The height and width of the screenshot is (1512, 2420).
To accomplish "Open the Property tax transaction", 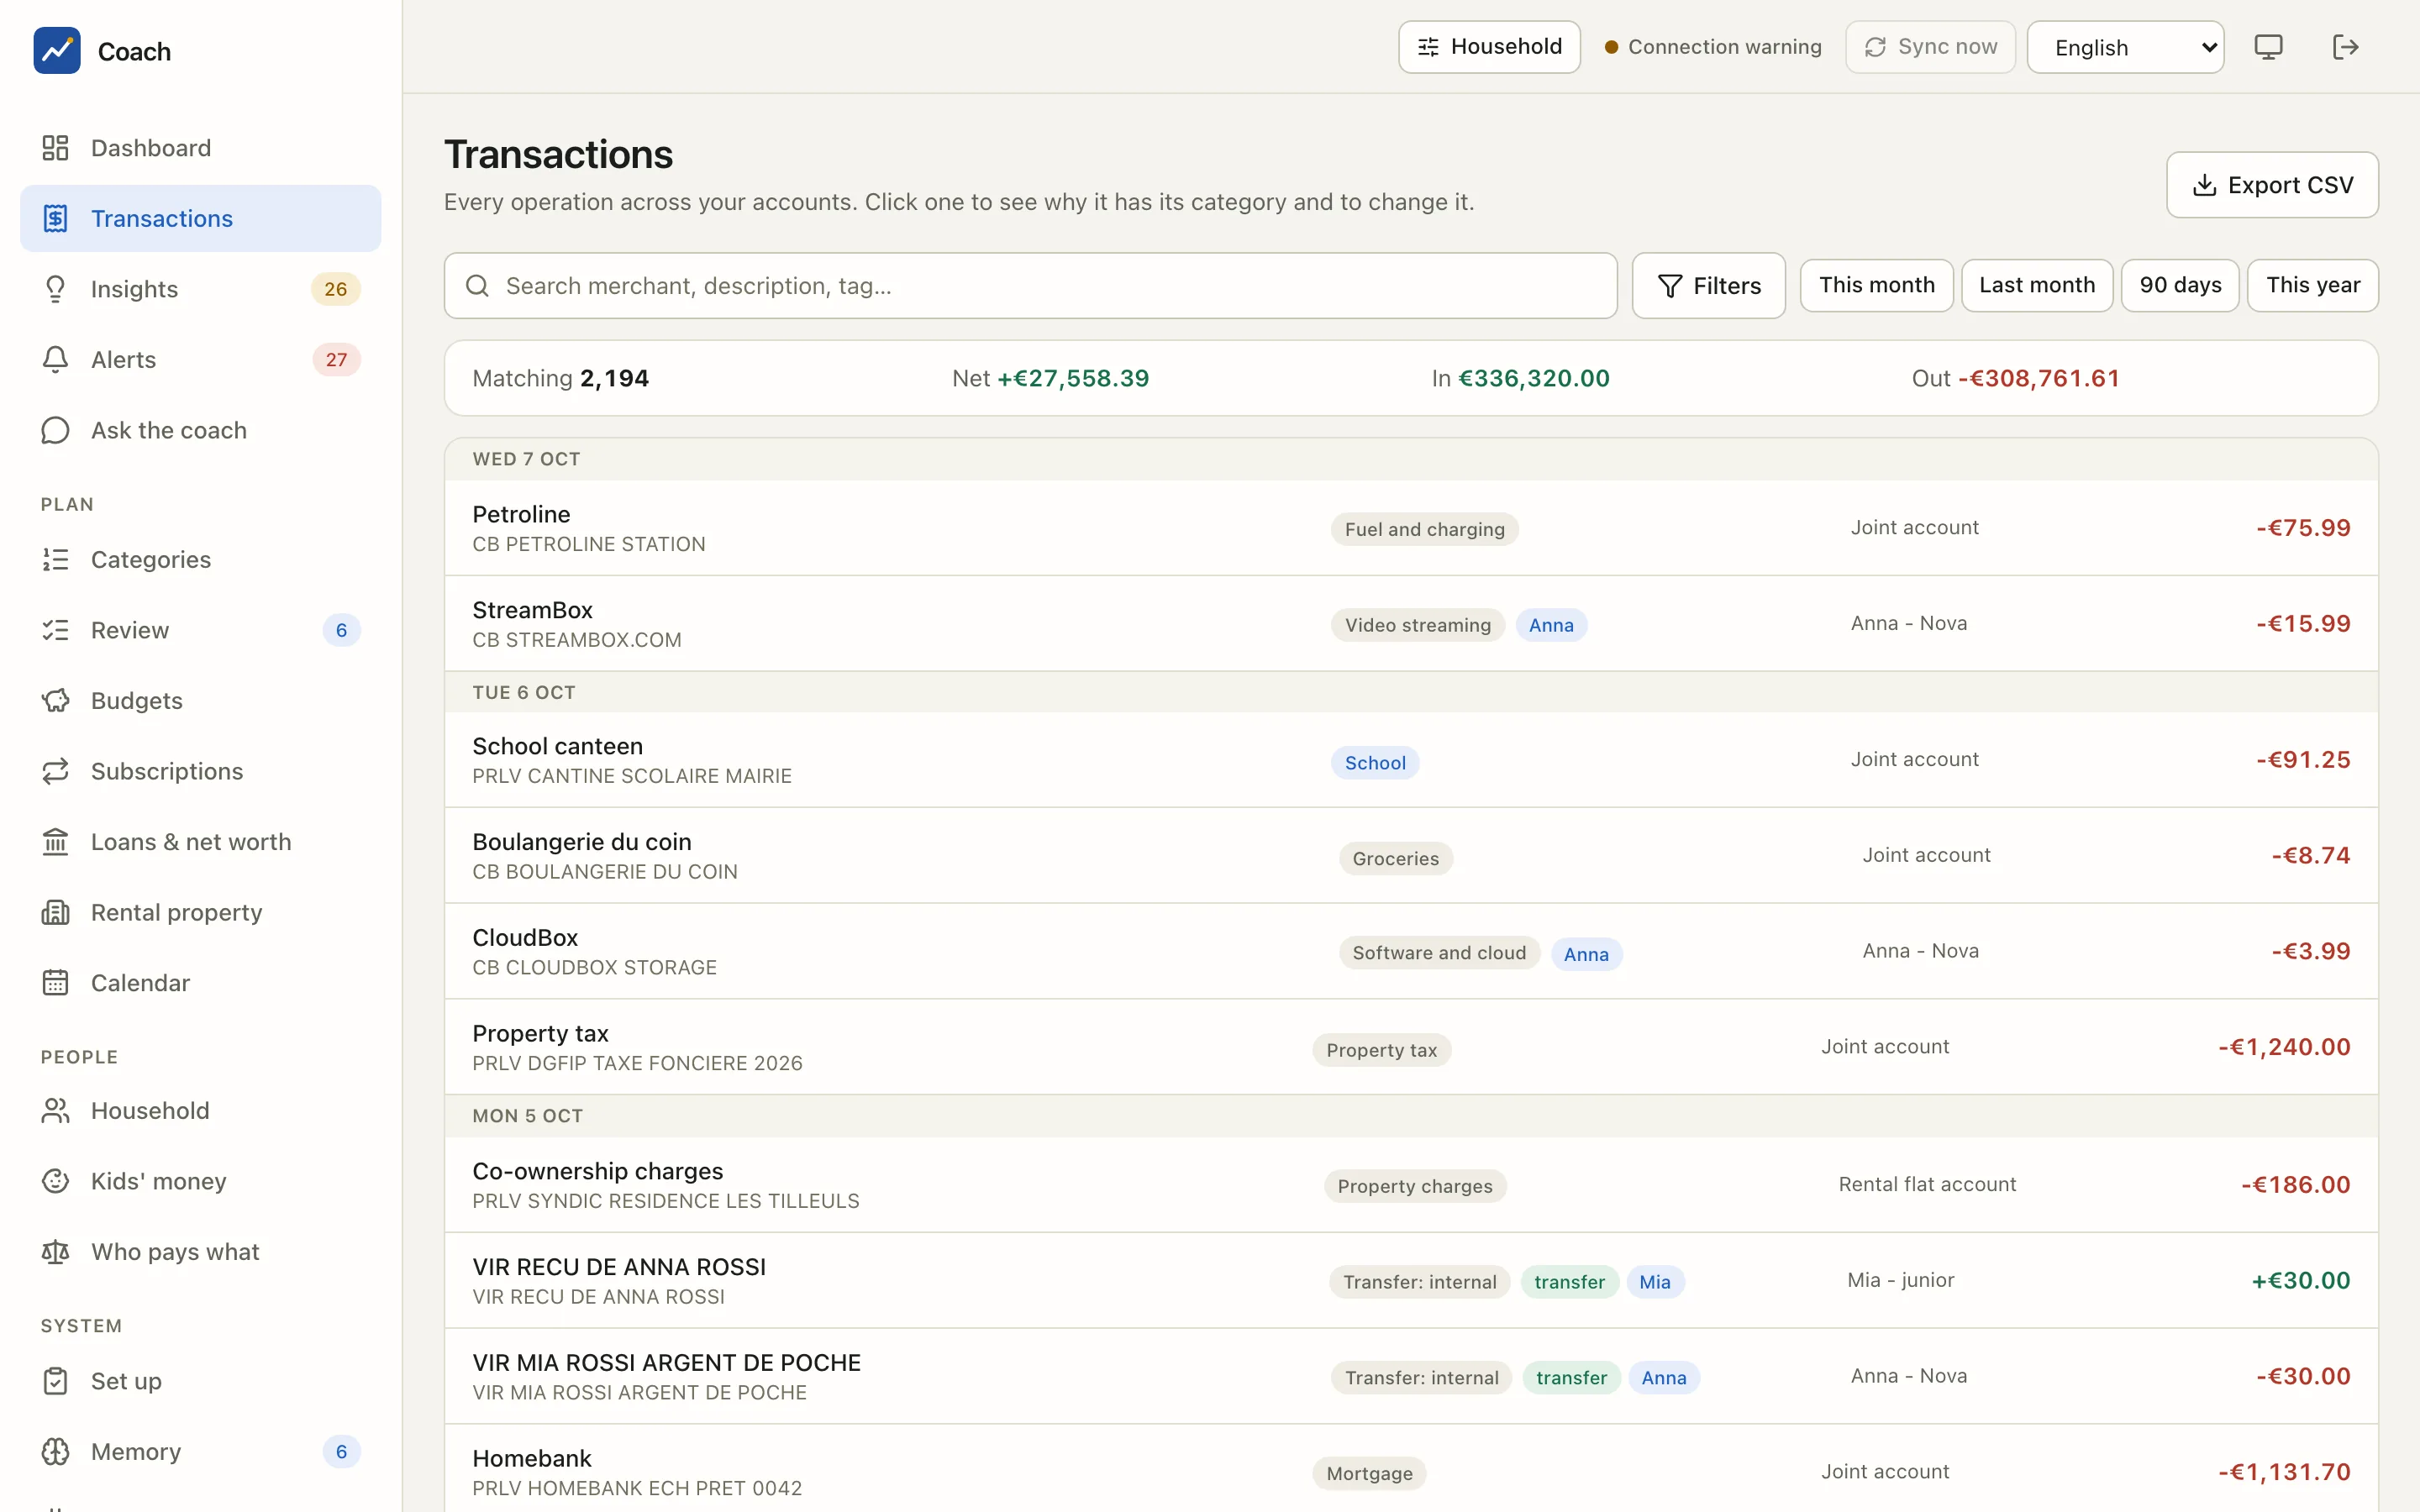I will [1411, 1047].
